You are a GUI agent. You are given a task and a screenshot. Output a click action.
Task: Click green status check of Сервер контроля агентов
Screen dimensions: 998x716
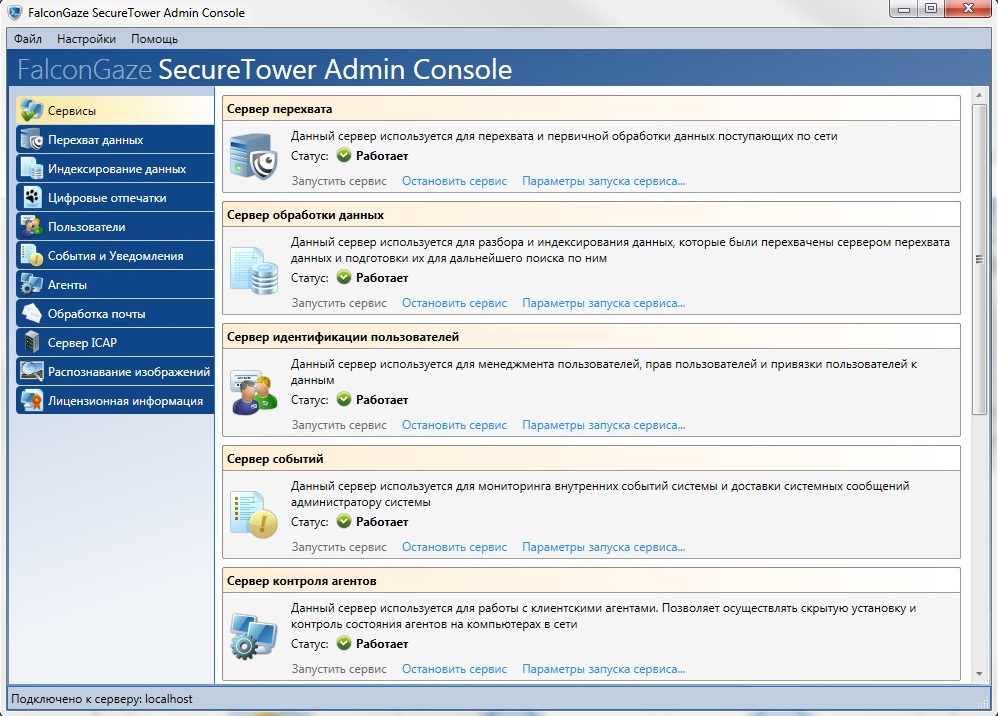(344, 643)
